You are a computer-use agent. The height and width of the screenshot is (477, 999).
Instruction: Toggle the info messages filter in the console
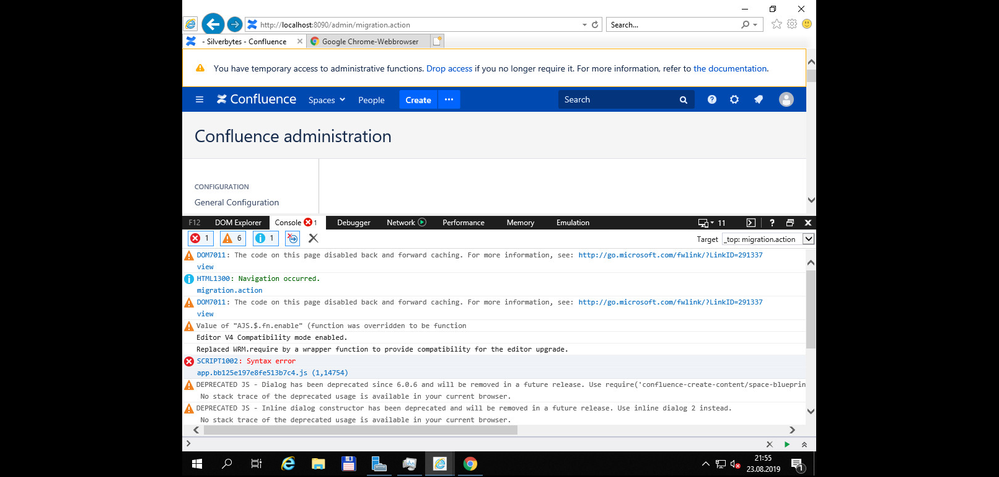pyautogui.click(x=266, y=238)
